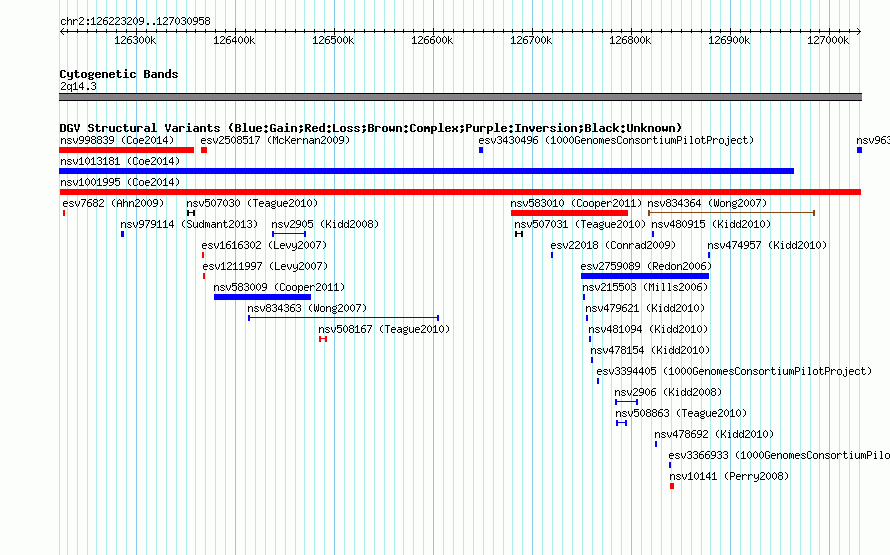Viewport: 890px width, 555px height.
Task: Click the nsv2905 (Kidd2008) variant label
Action: [x=325, y=224]
